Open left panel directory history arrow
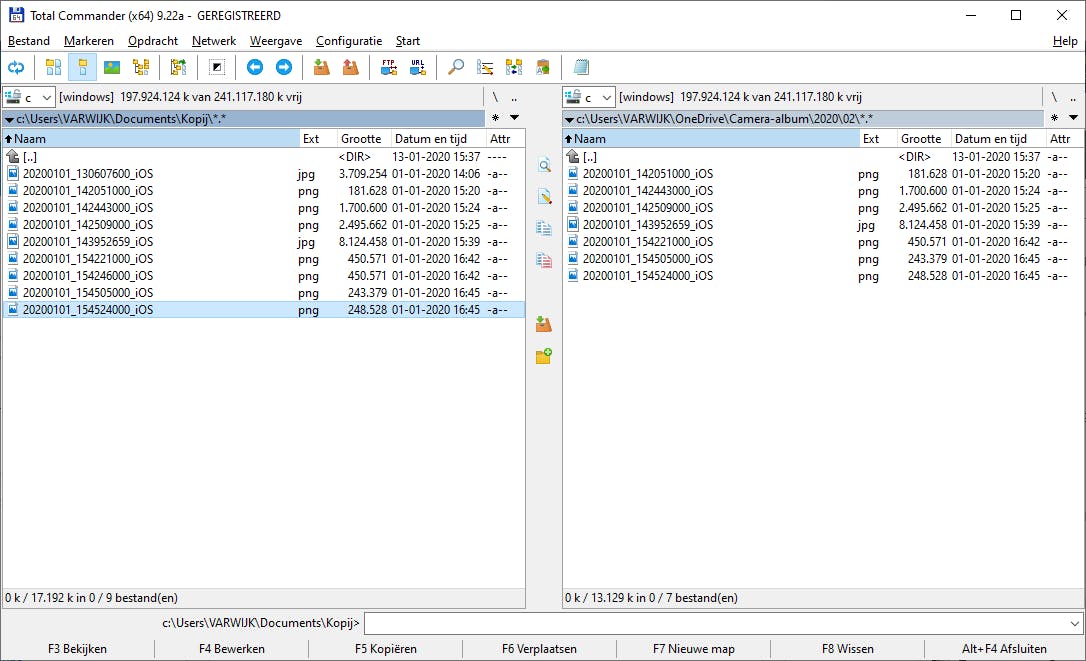The width and height of the screenshot is (1086, 661). [x=514, y=118]
